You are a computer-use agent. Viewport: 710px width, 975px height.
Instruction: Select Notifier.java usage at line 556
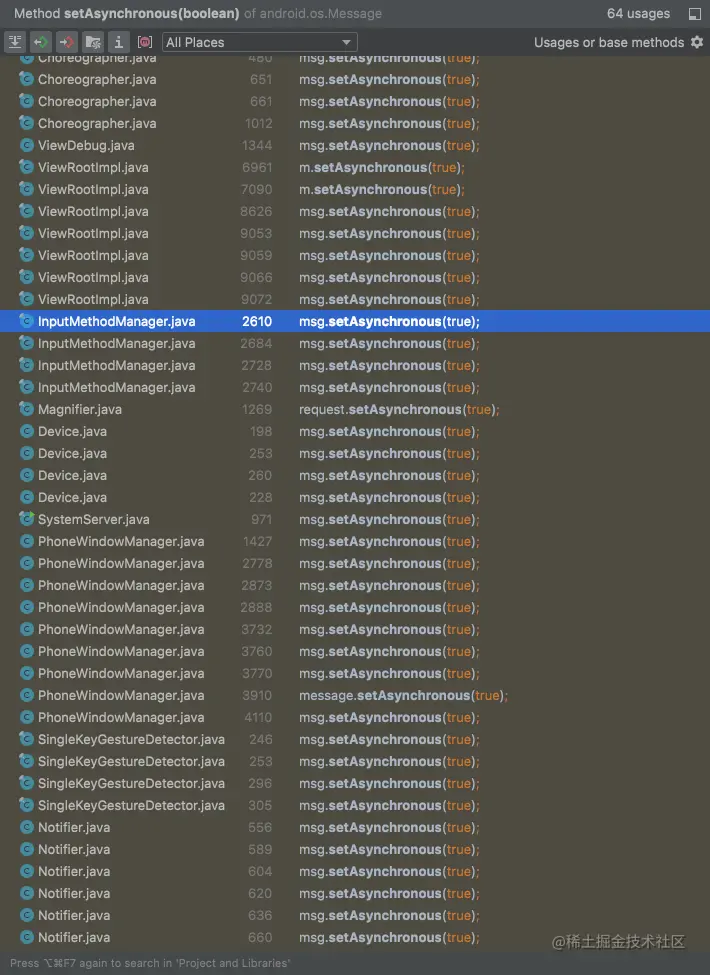[355, 828]
